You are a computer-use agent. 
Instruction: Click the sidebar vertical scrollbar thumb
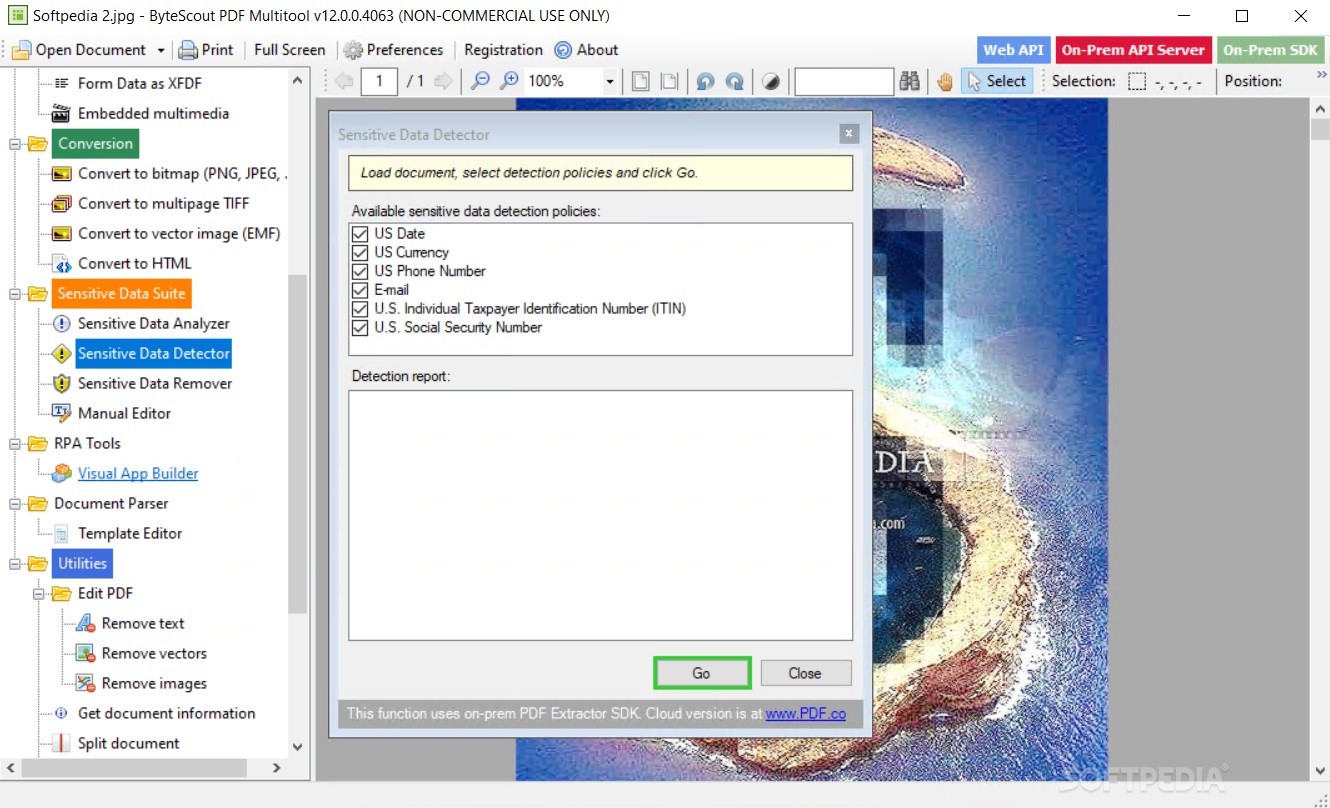(x=297, y=443)
